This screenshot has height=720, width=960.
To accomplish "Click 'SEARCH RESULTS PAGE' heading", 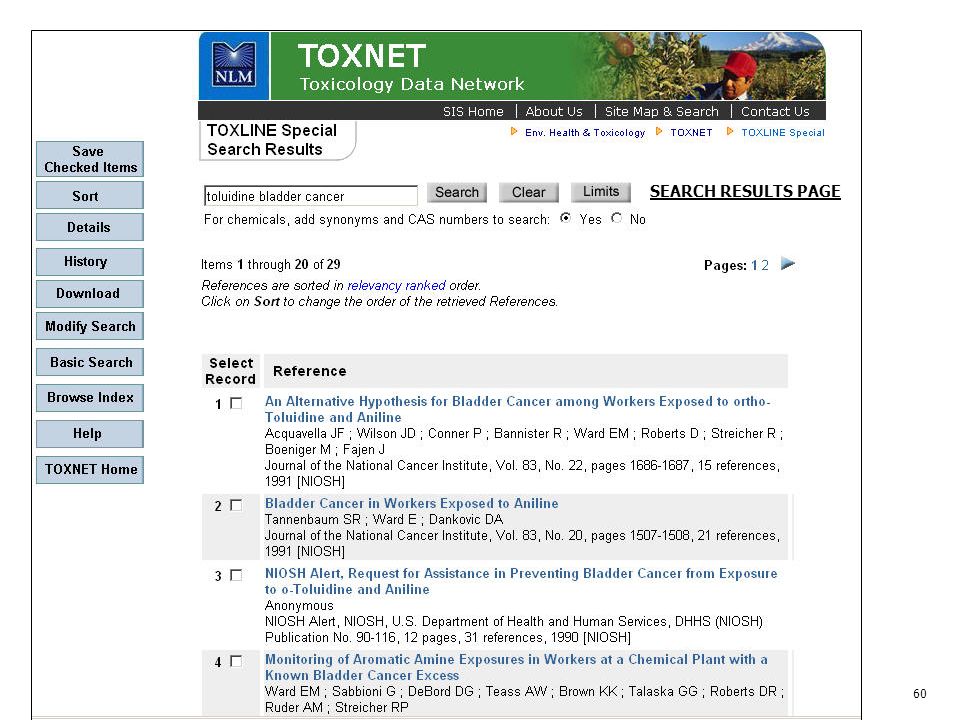I will coord(745,192).
